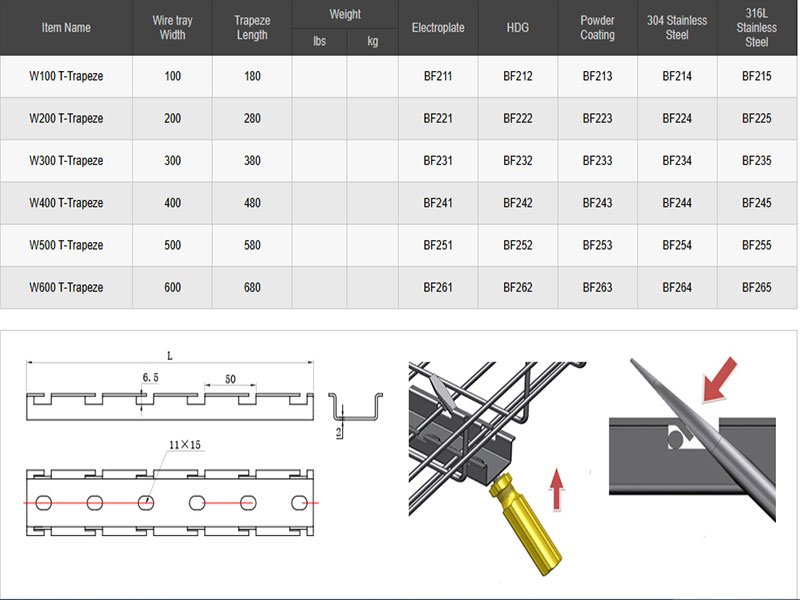This screenshot has height=600, width=800.
Task: Click part number BF234
Action: [677, 161]
